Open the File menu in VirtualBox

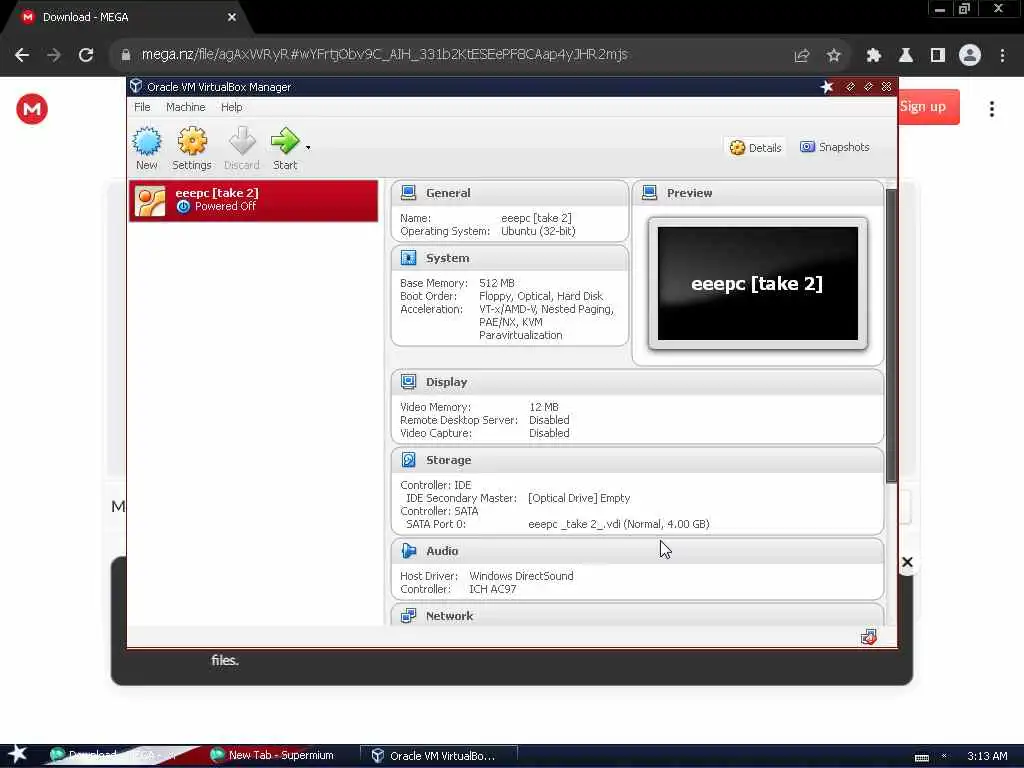142,107
